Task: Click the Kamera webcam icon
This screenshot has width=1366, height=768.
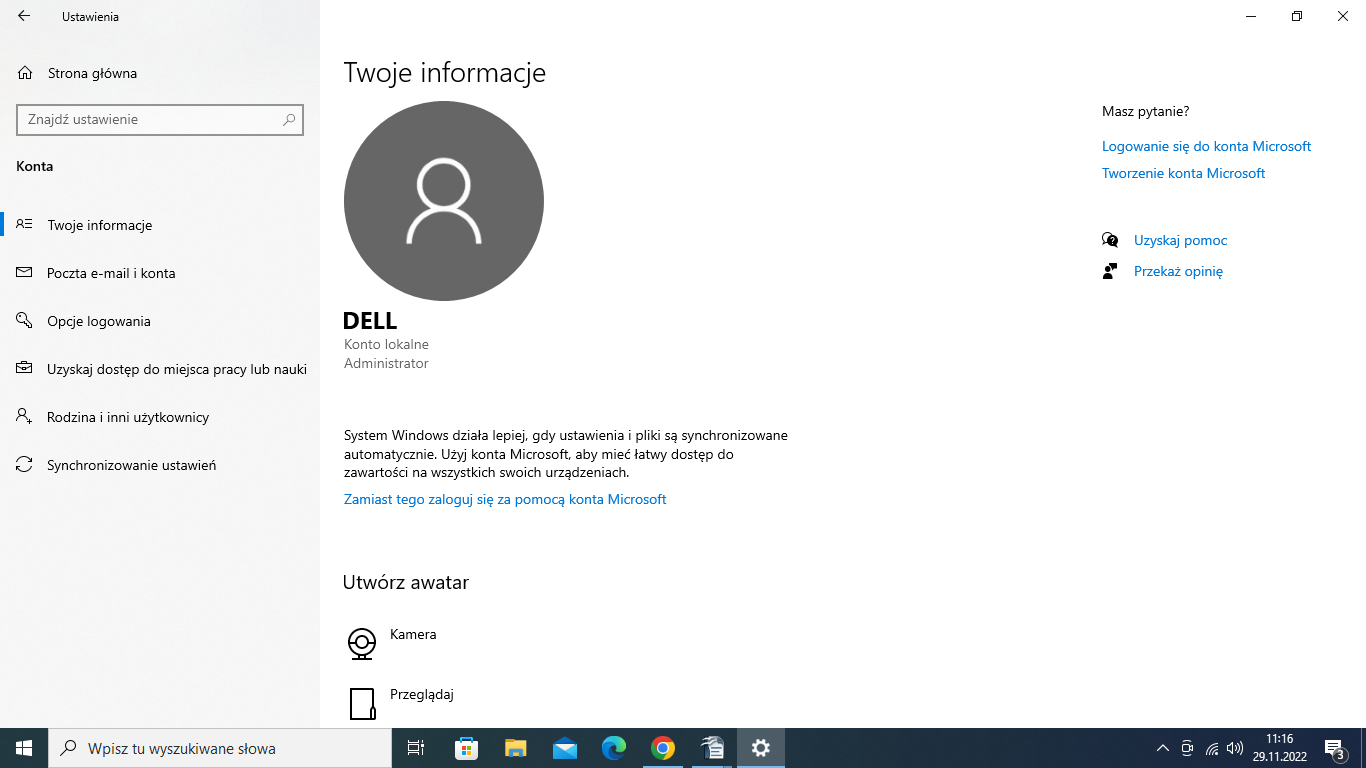Action: [361, 643]
